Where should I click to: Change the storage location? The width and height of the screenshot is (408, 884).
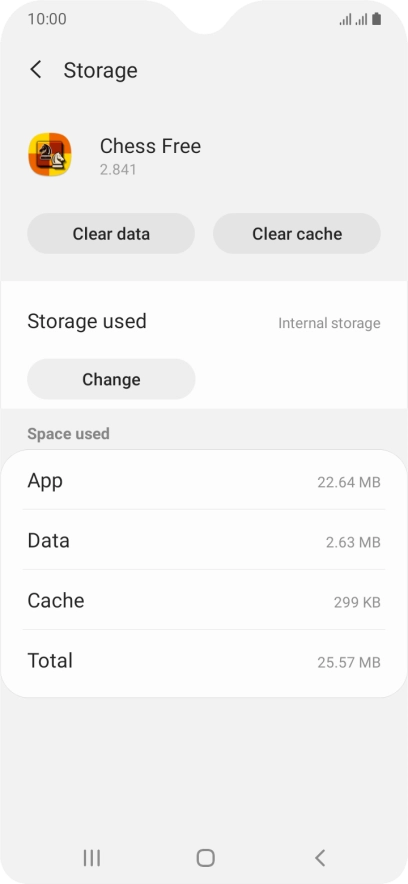click(x=111, y=379)
